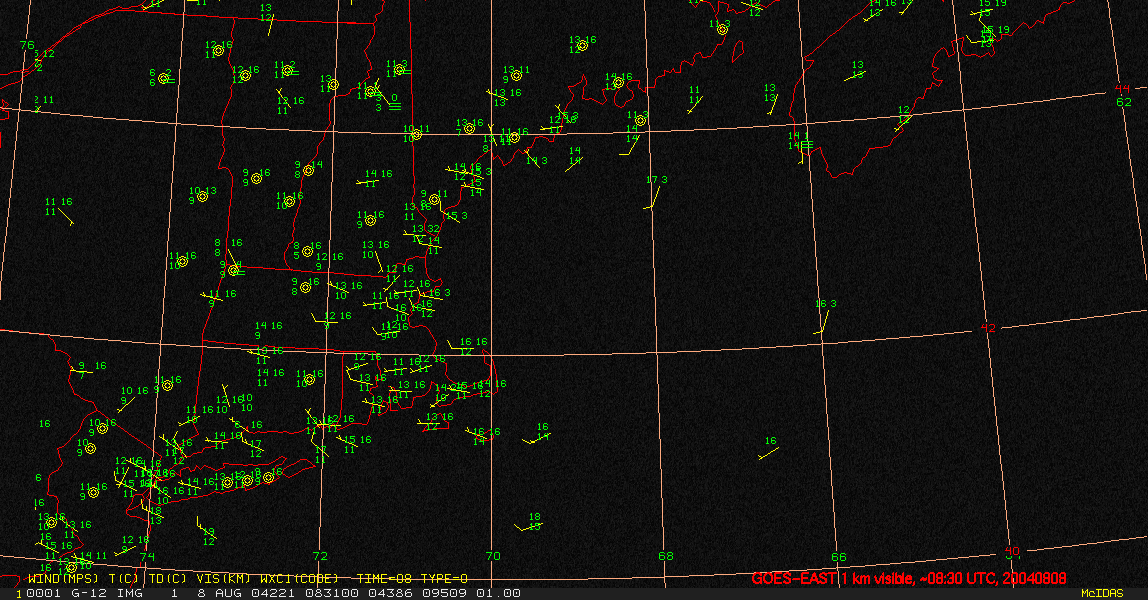1148x600 pixels.
Task: Click the red 40 latitude label
Action: tap(1012, 551)
